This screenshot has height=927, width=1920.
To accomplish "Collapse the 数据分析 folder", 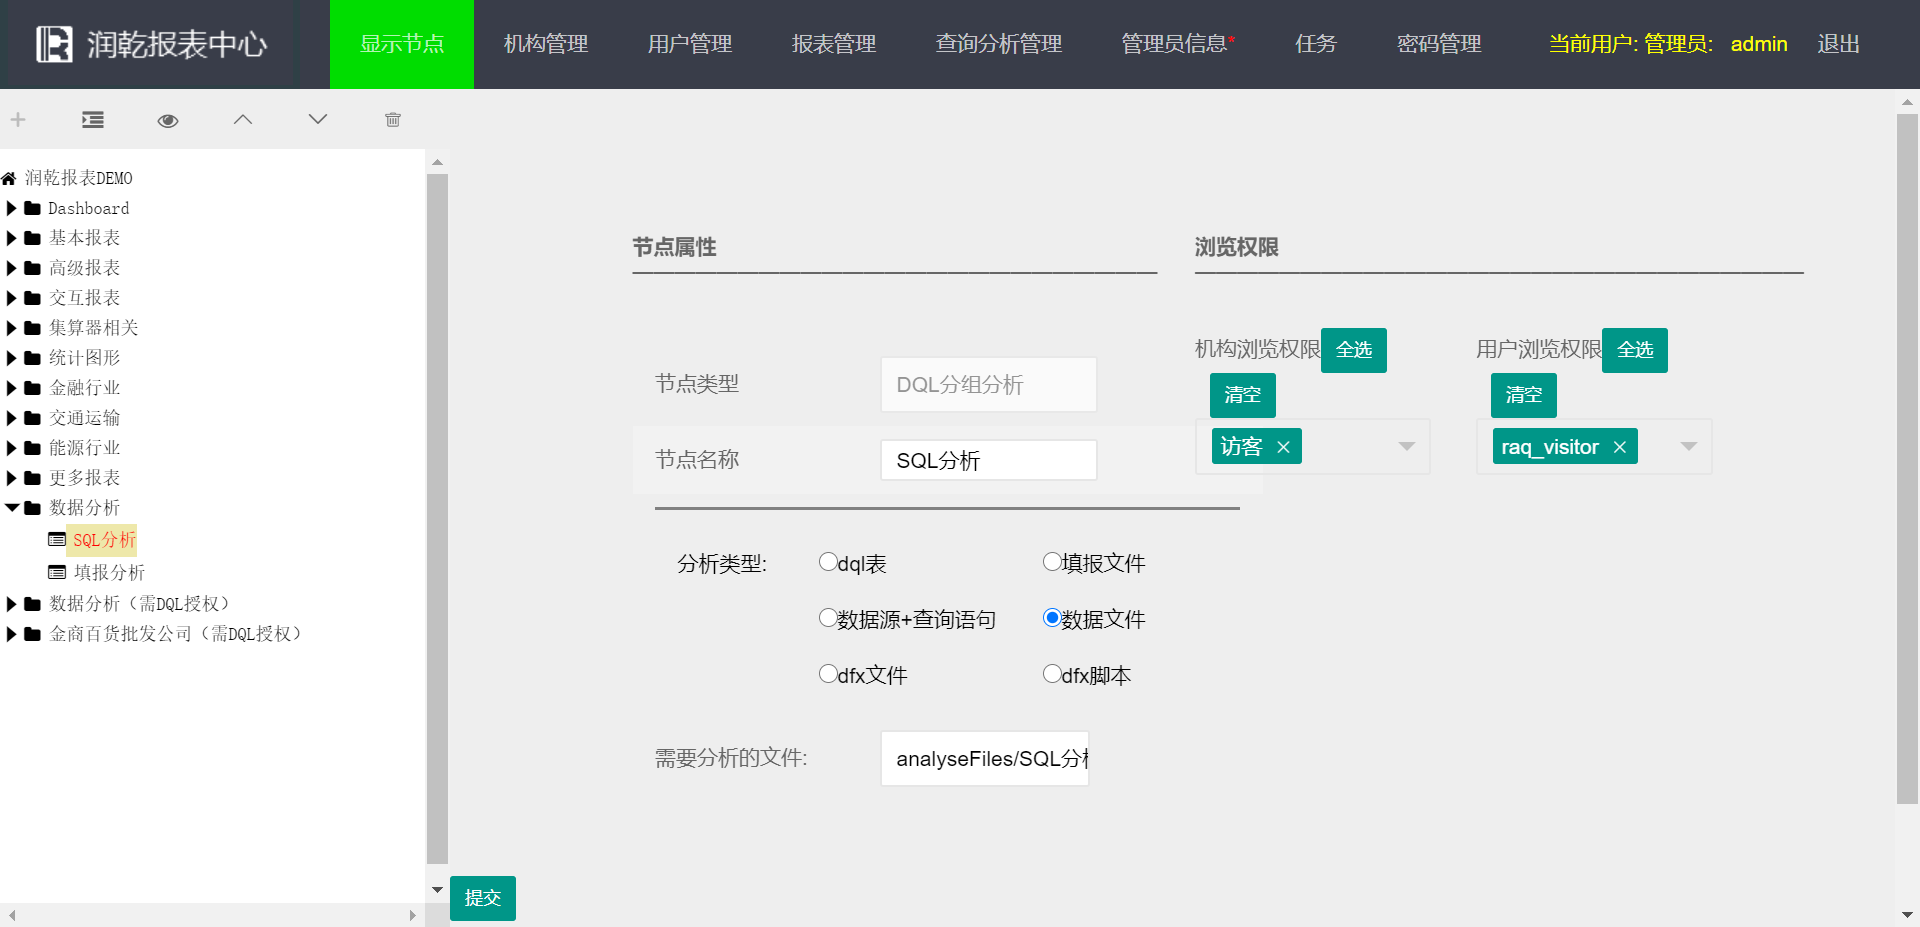I will click(x=12, y=508).
